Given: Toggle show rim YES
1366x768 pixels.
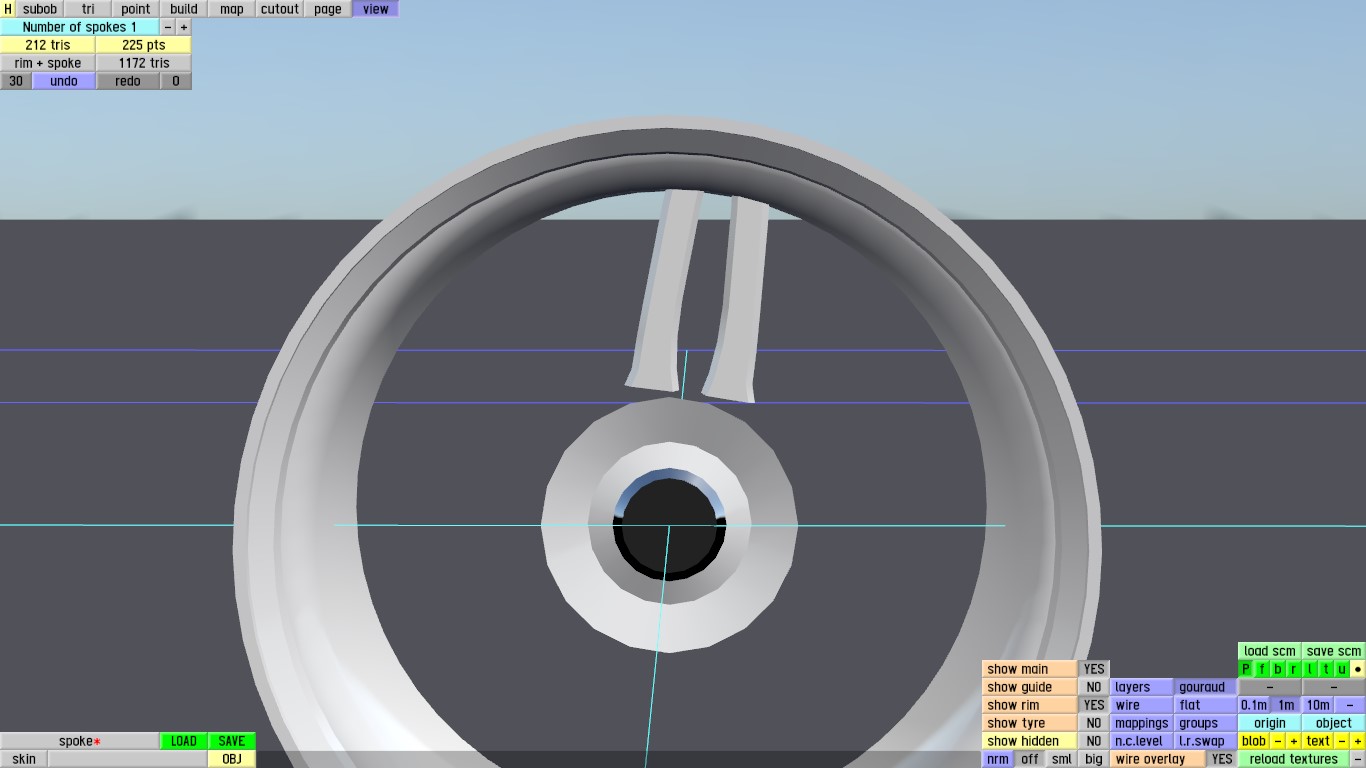Looking at the screenshot, I should pos(1094,705).
